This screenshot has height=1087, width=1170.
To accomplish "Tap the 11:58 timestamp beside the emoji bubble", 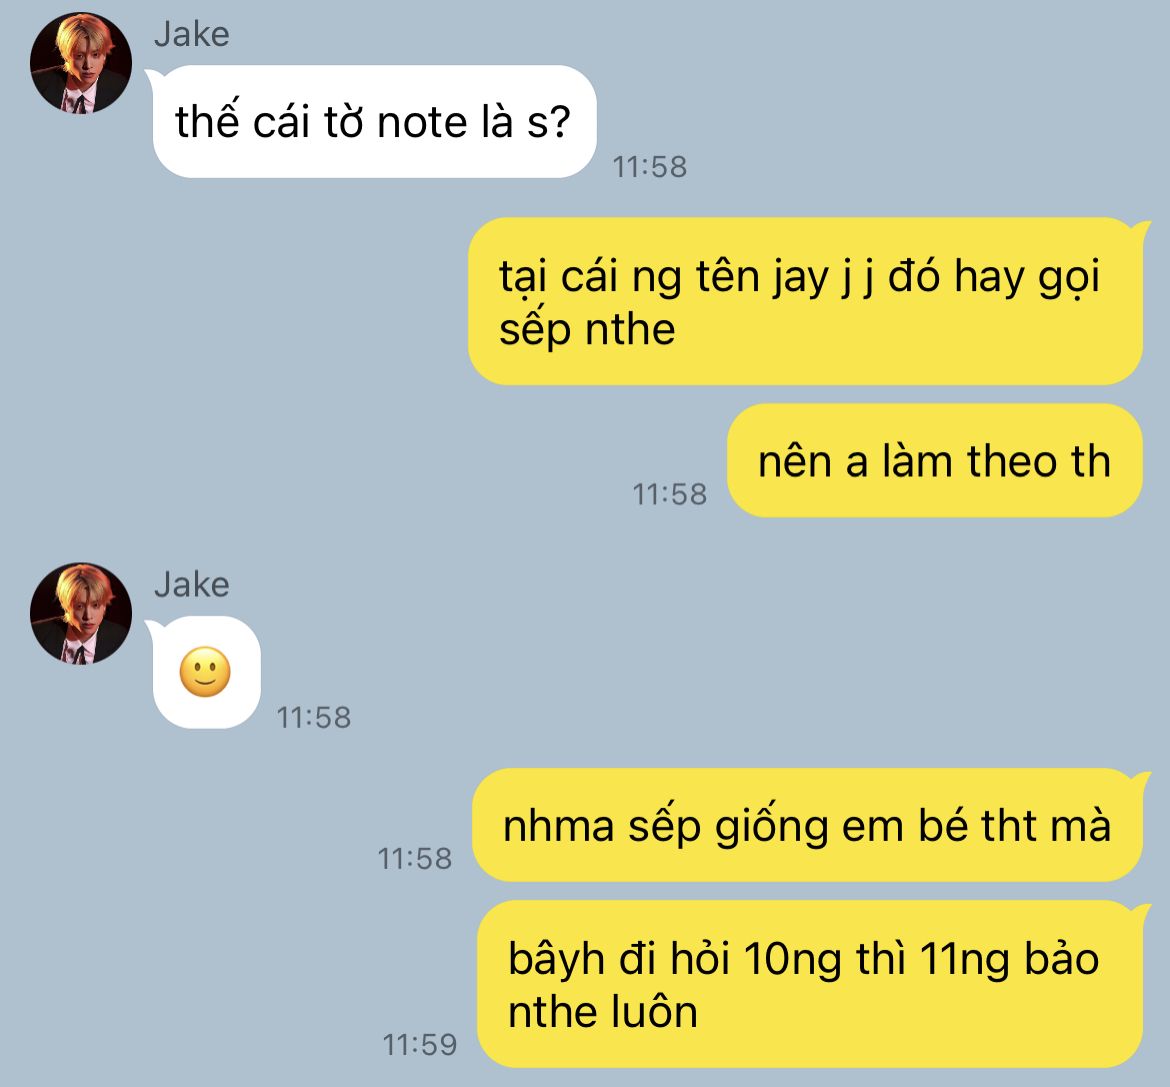I will (313, 718).
